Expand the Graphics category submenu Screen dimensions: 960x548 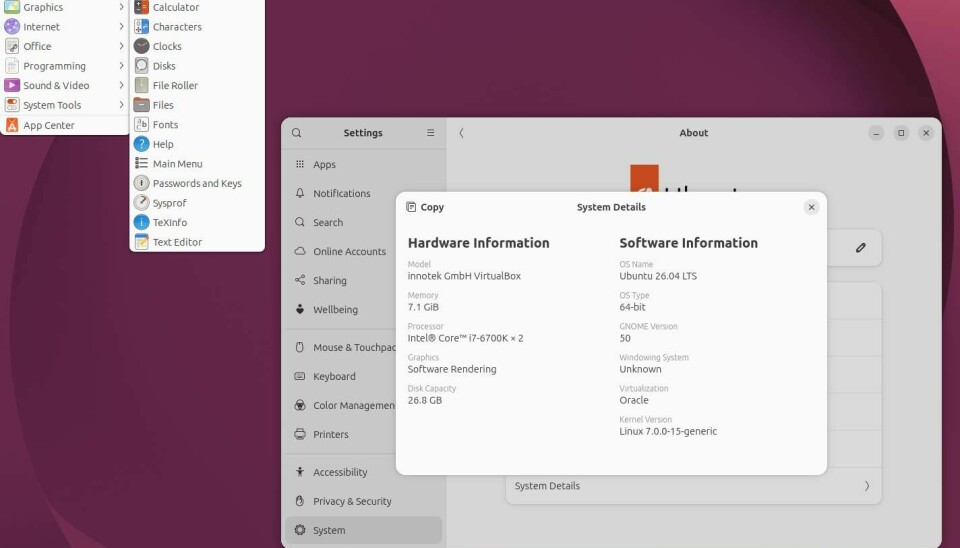[64, 7]
